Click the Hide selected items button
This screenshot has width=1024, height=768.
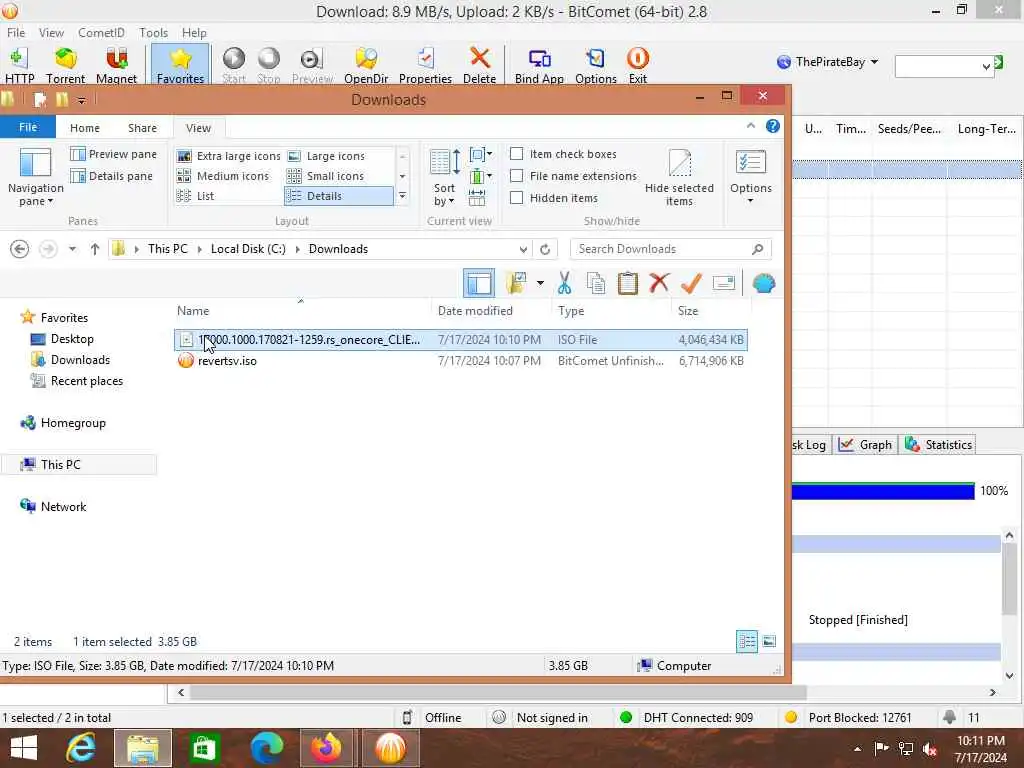[x=679, y=177]
